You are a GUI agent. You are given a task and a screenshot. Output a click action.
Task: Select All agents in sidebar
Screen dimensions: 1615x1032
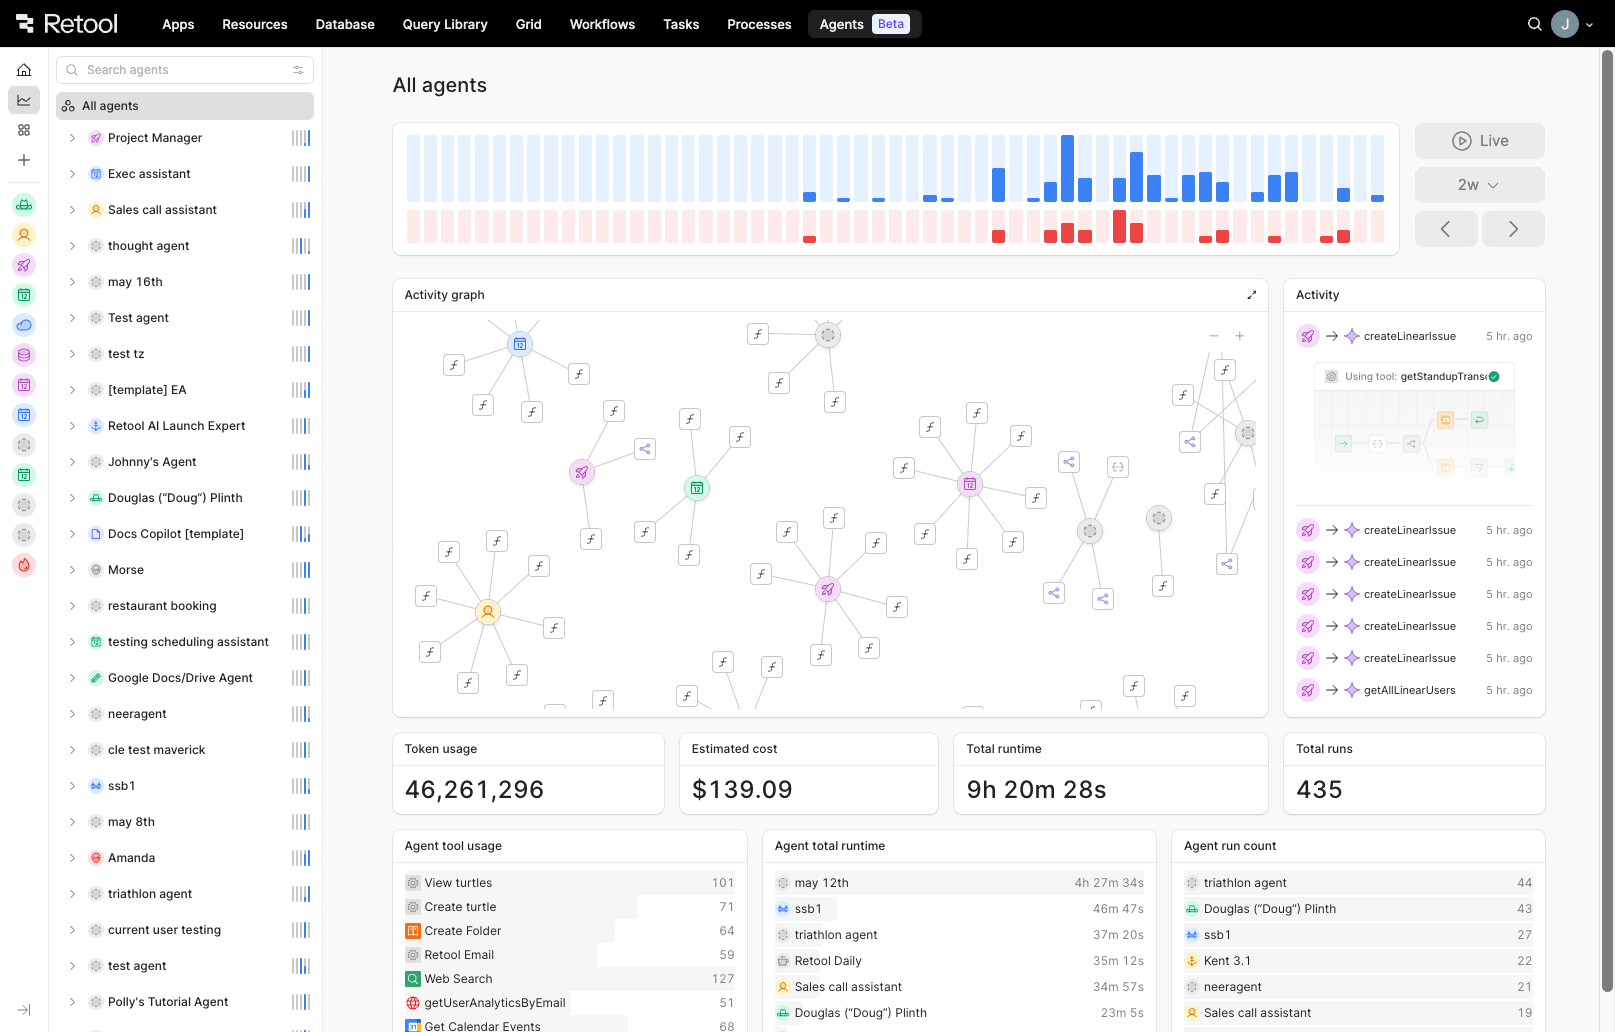point(185,106)
